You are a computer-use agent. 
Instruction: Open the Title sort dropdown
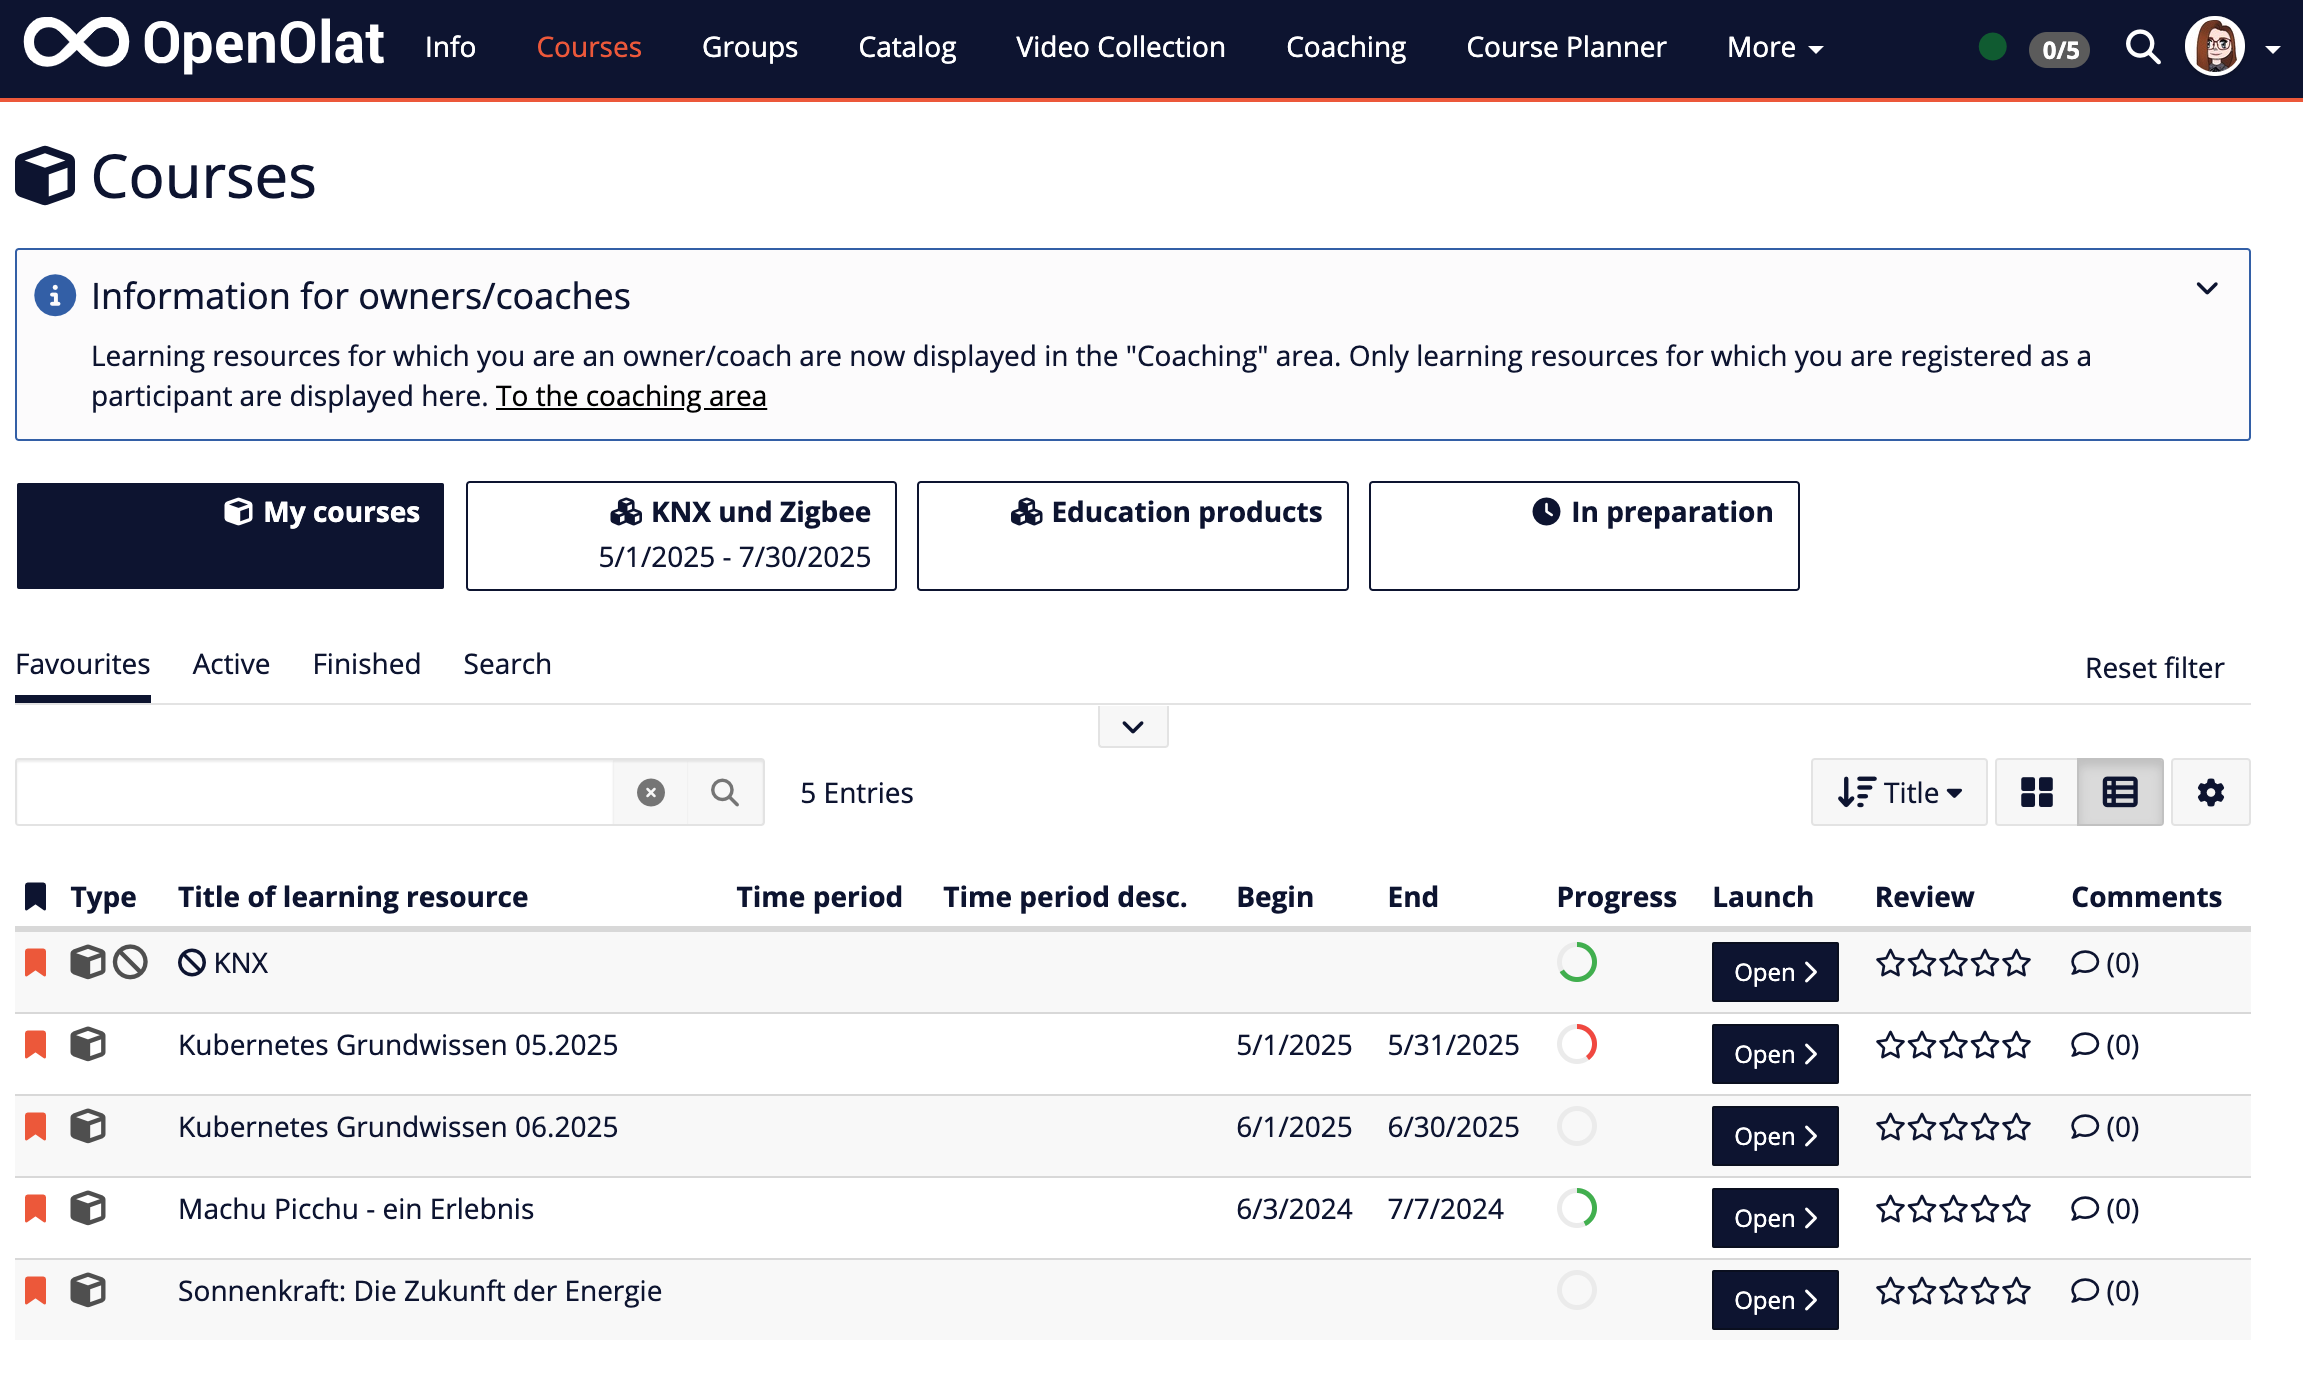(x=1898, y=792)
